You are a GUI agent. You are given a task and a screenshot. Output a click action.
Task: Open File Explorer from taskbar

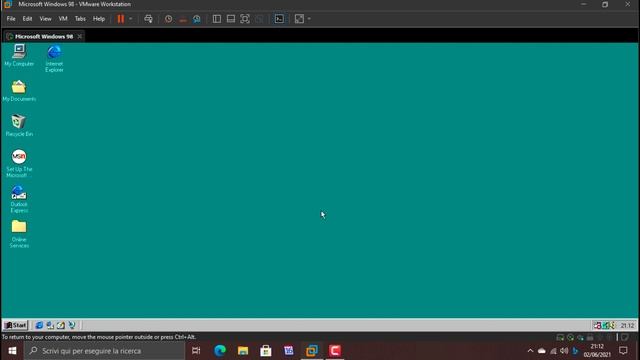point(243,351)
